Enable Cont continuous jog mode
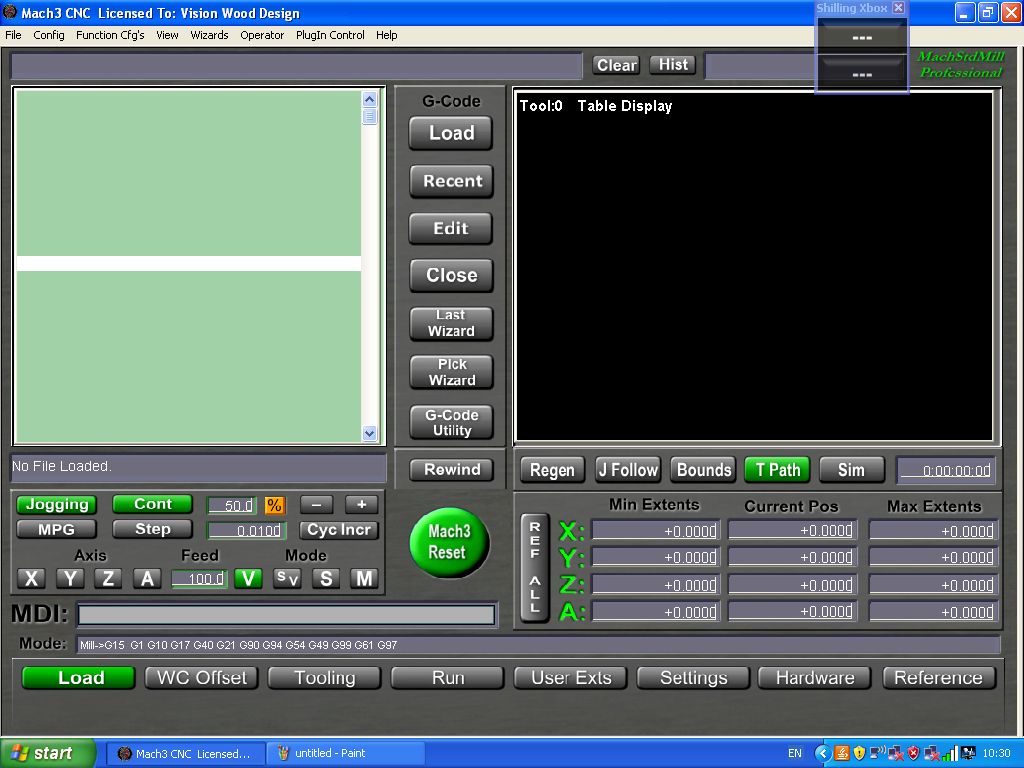Viewport: 1024px width, 768px height. (x=153, y=505)
